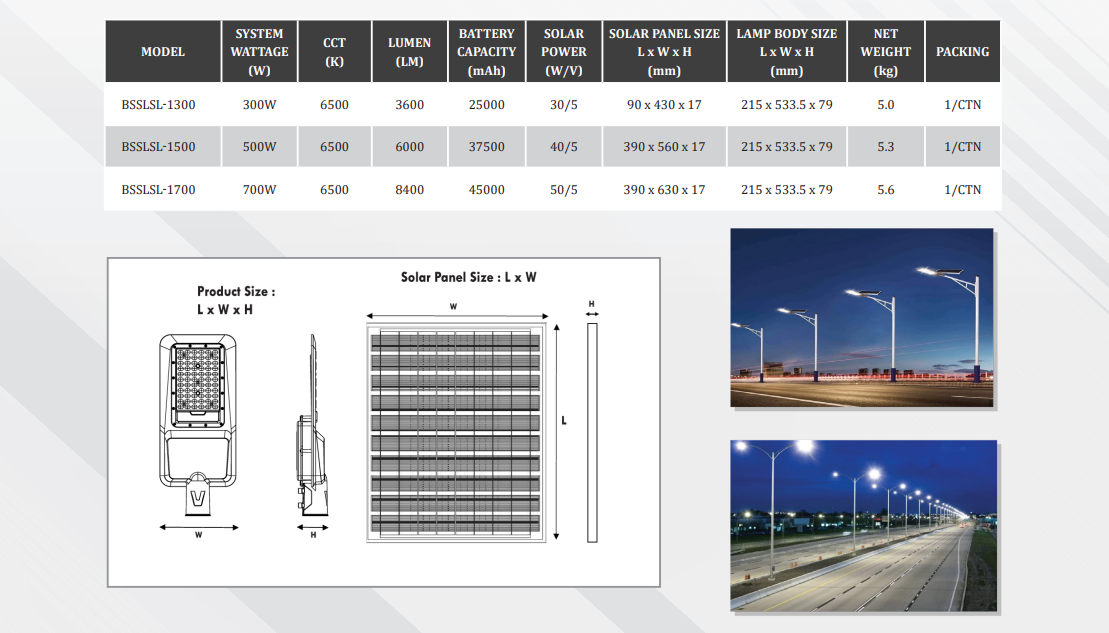Viewport: 1109px width, 633px height.
Task: Click the thin solar panel side-profile drawing
Action: pos(591,432)
